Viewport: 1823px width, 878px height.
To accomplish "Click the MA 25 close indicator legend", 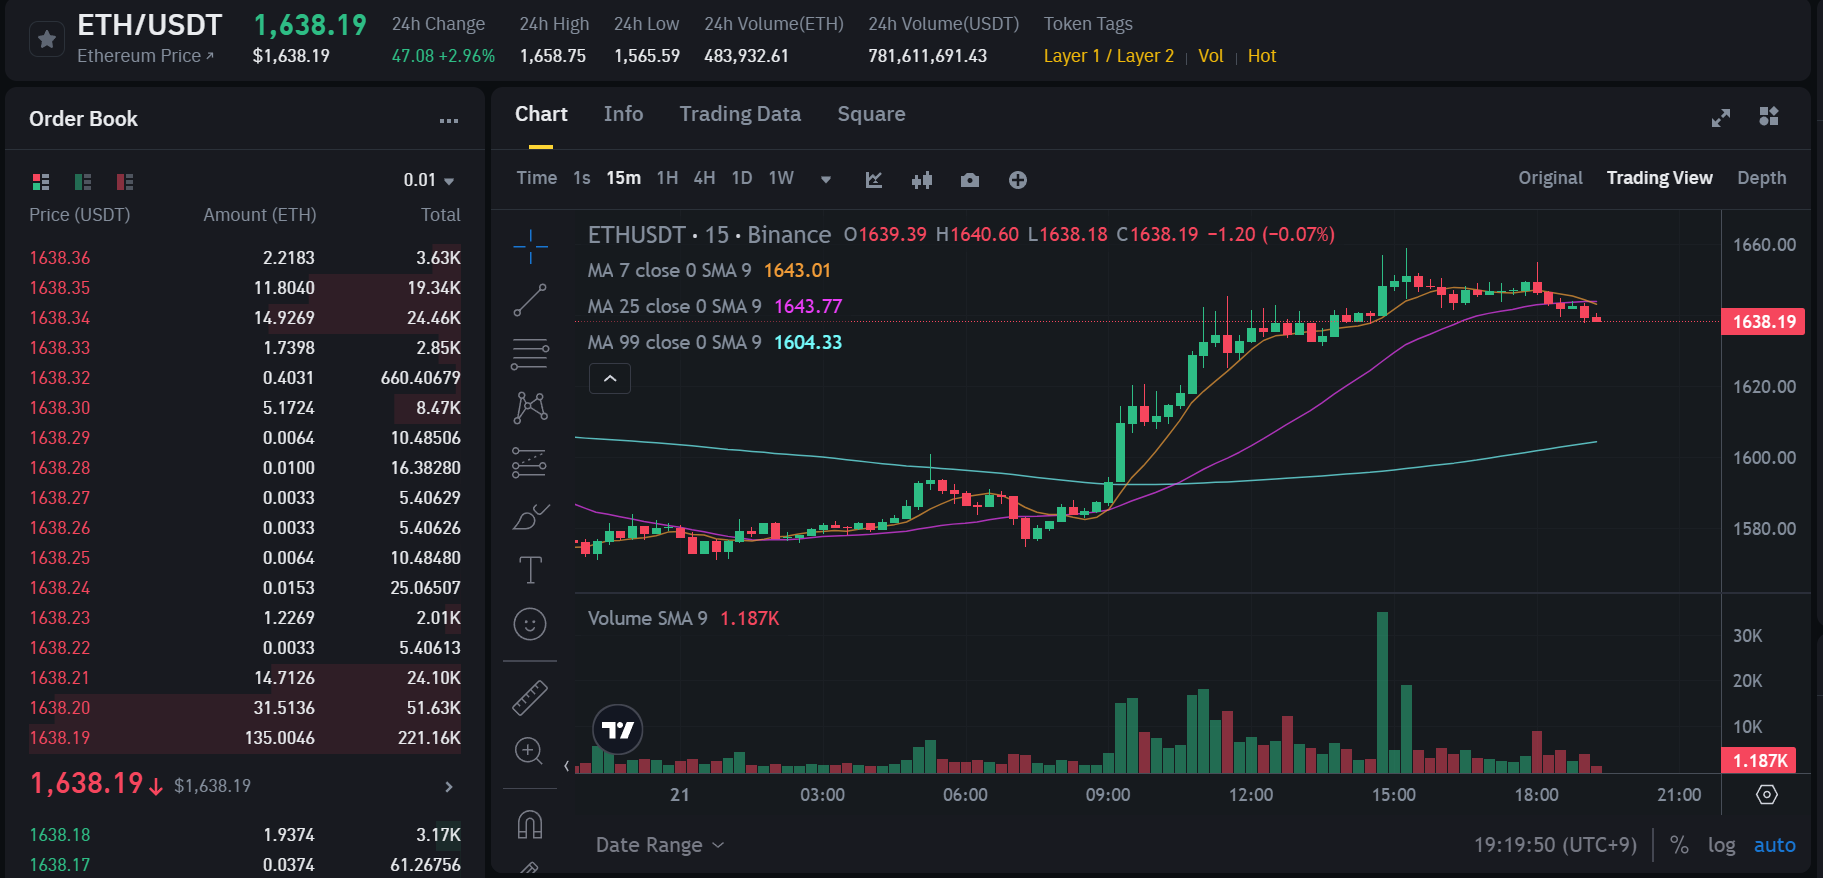I will (715, 306).
